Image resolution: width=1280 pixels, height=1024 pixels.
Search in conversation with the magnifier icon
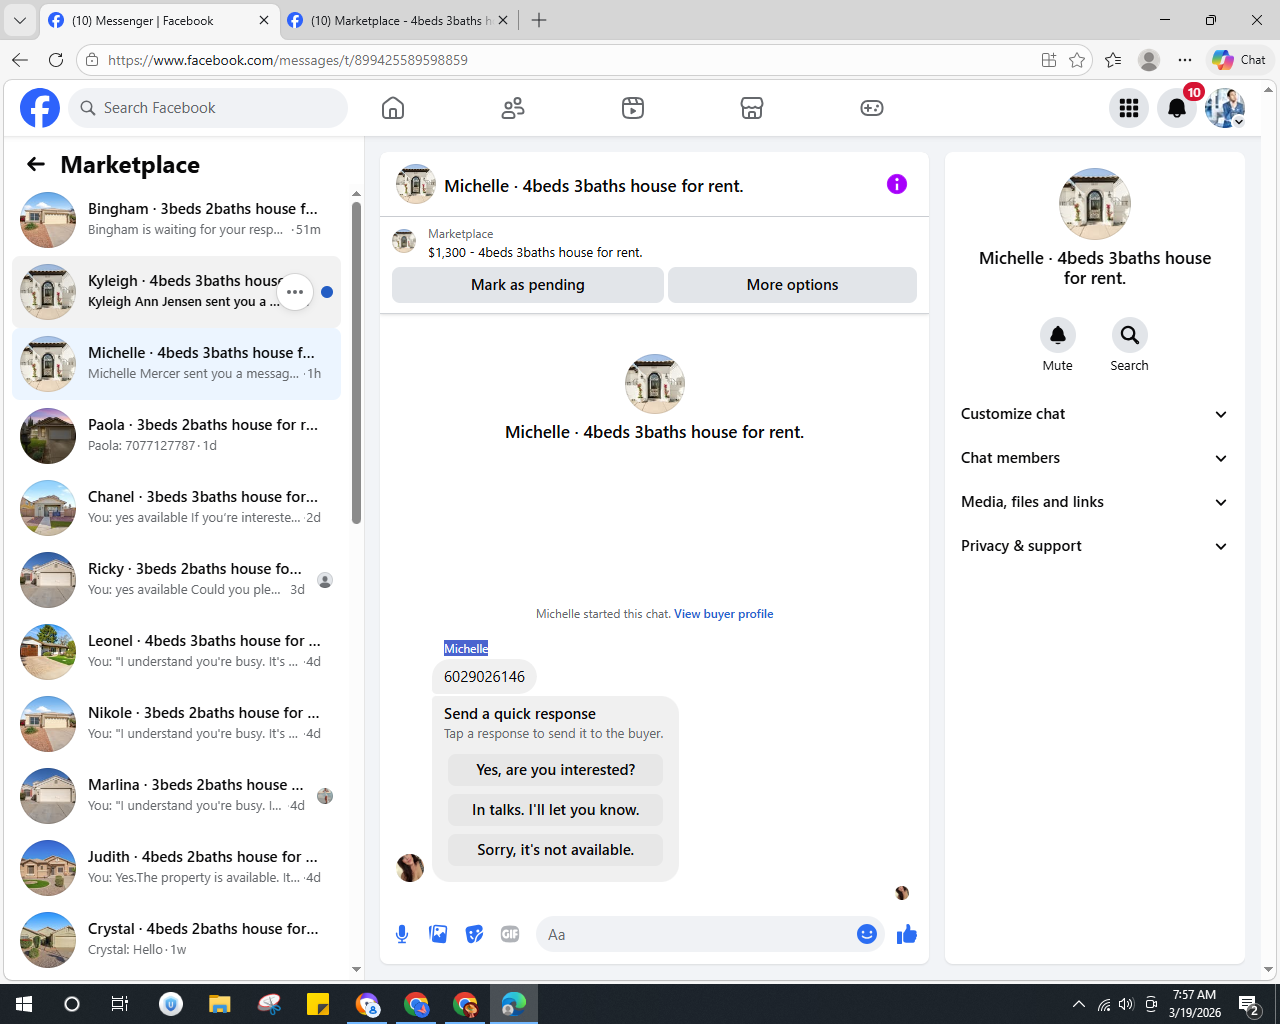click(1129, 335)
